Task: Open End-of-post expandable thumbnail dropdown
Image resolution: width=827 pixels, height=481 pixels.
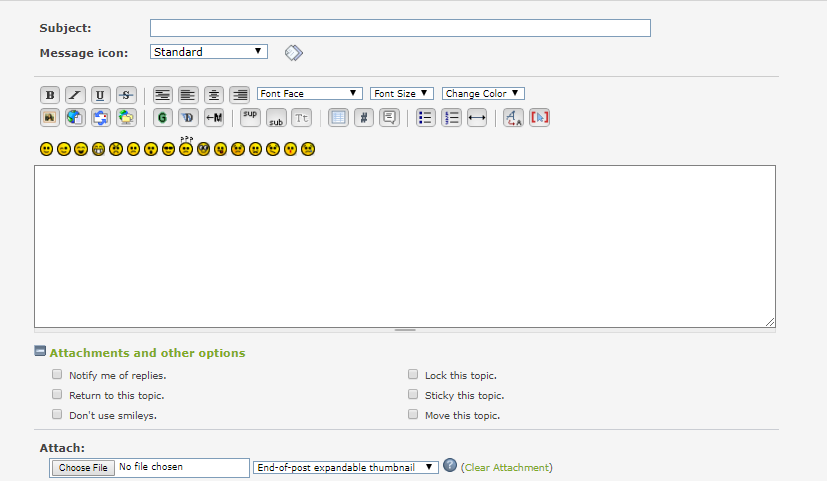Action: point(345,467)
